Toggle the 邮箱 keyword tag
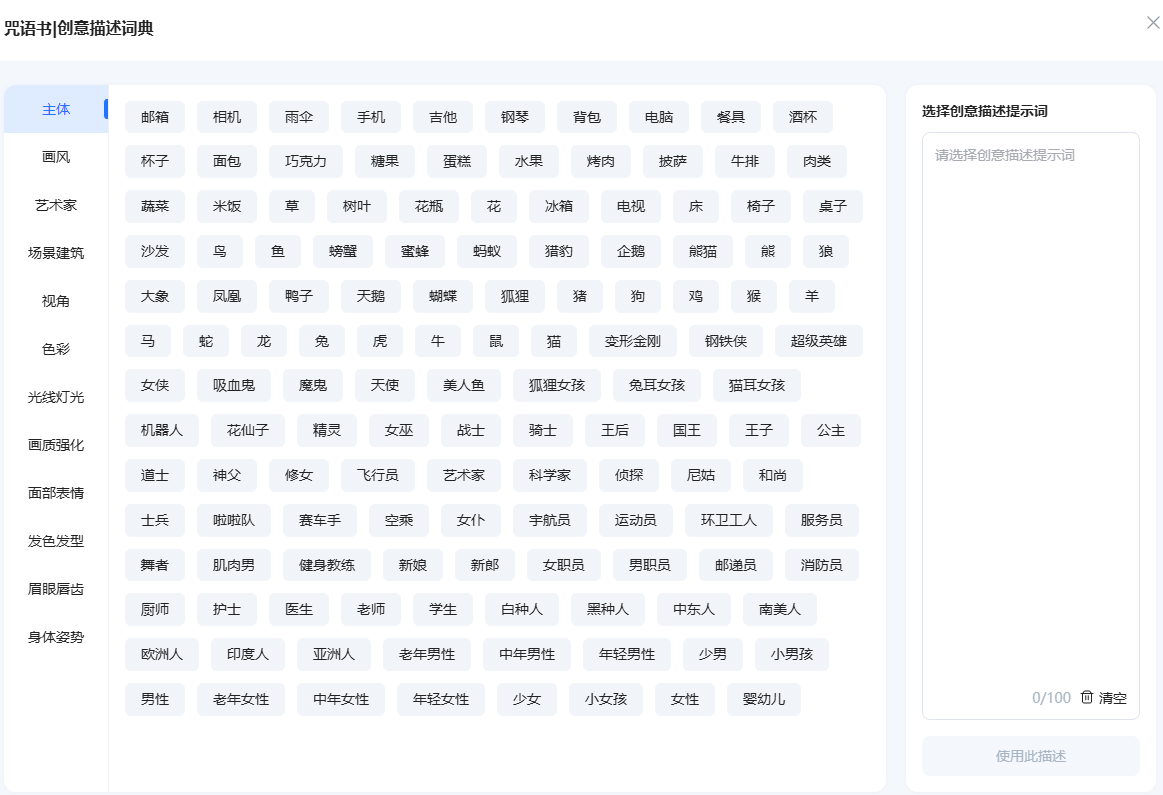Screen dimensions: 1163x795 pos(155,117)
